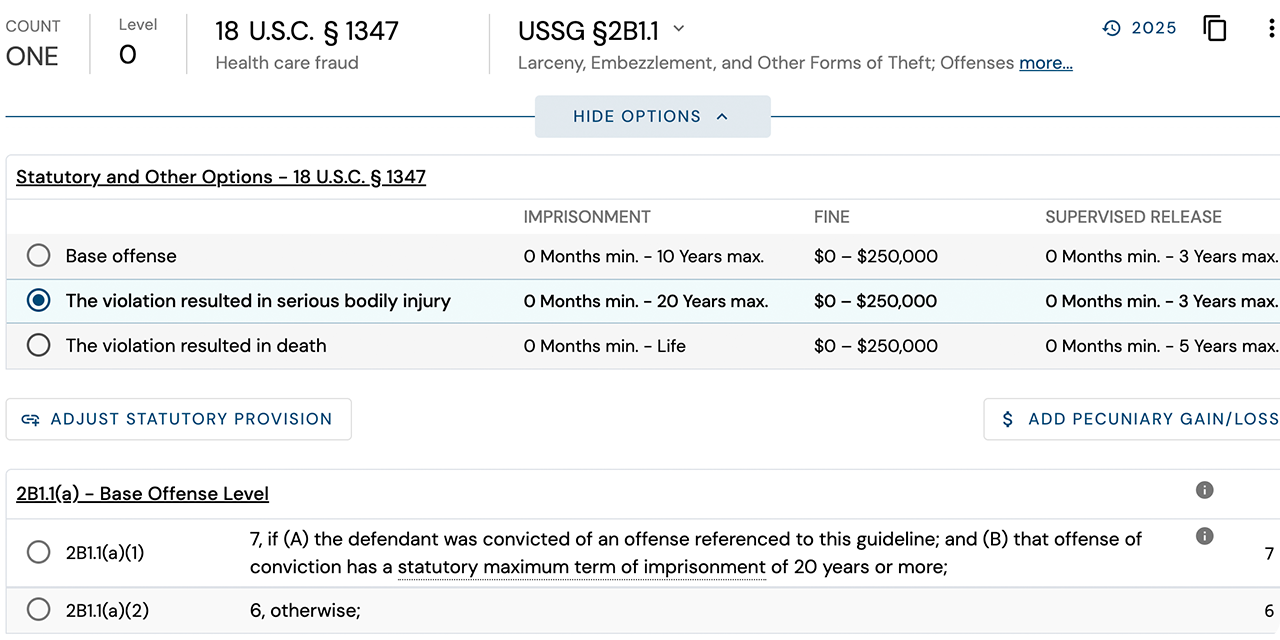Image resolution: width=1280 pixels, height=640 pixels.
Task: Open the info icon next to 2B1.1(a)(1)
Action: (1204, 537)
